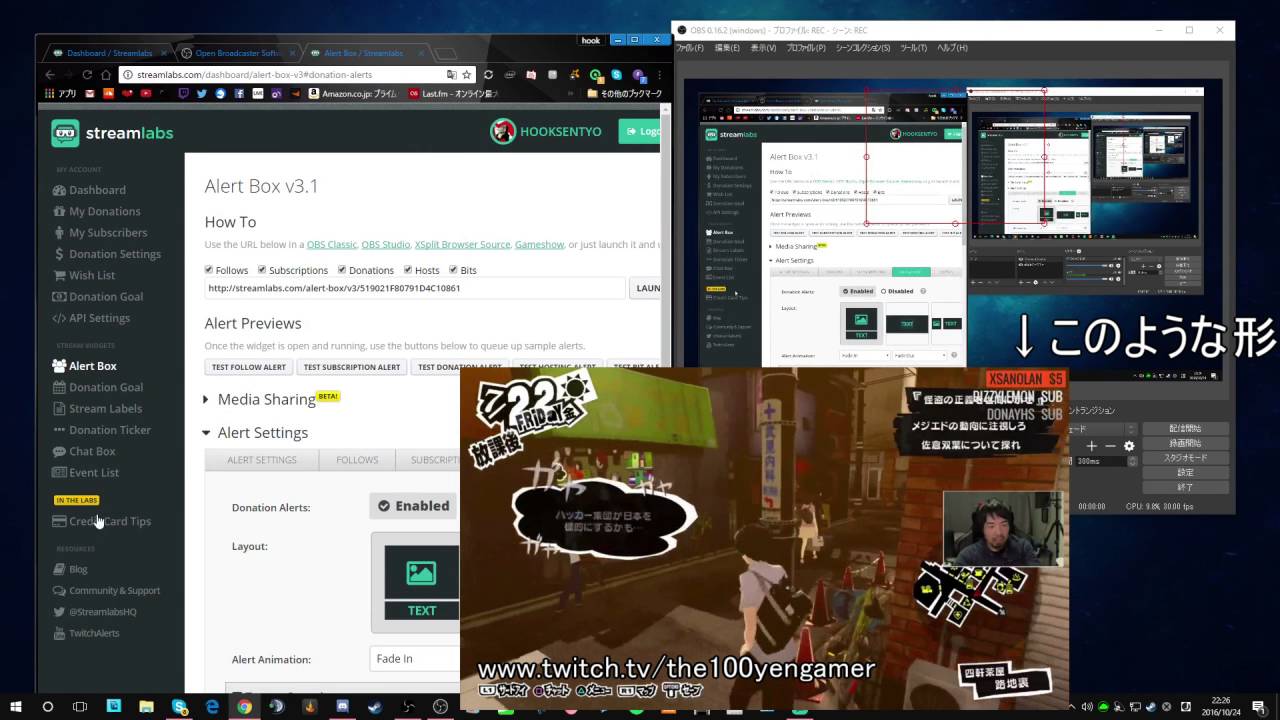Screen dimensions: 1280x720
Task: Toggle the Donations checkbox
Action: pos(342,270)
